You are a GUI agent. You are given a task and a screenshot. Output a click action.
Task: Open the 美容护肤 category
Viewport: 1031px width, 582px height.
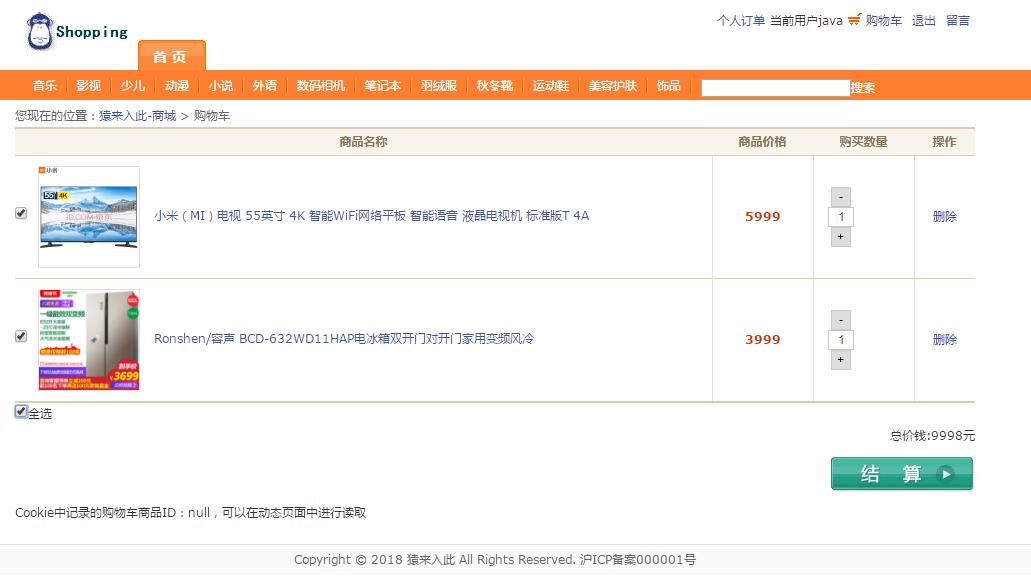pos(611,86)
